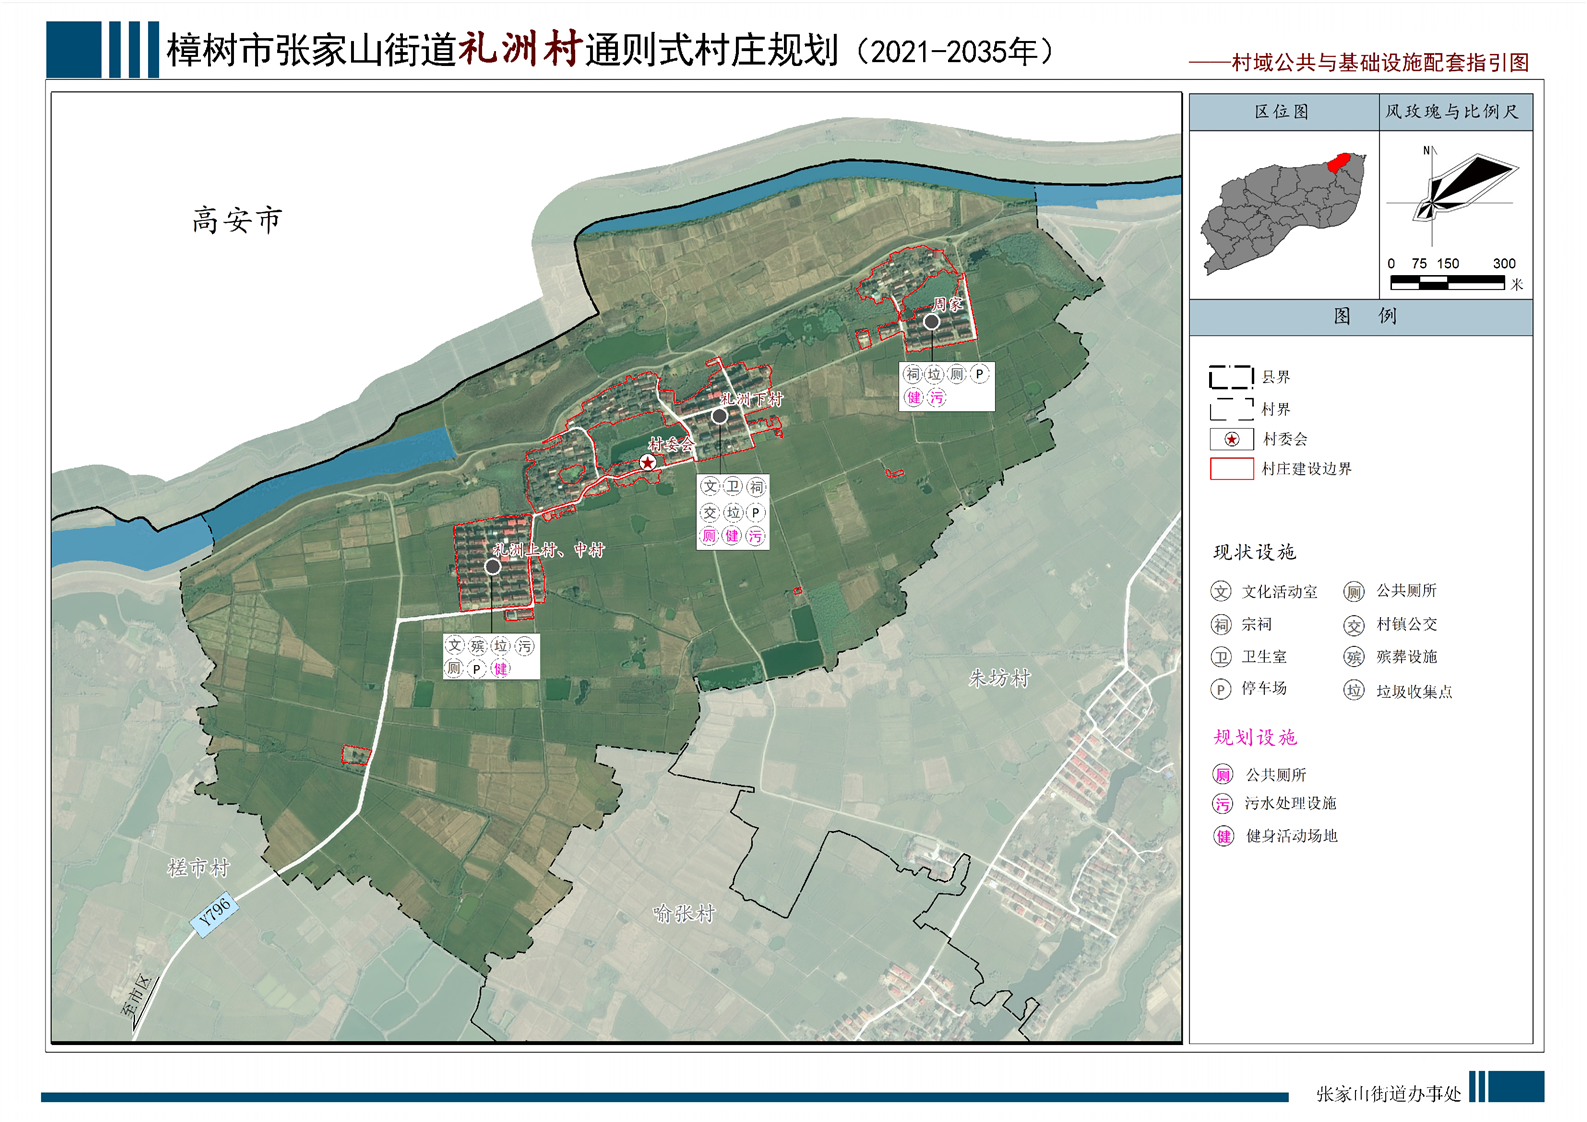Screen dimensions: 1587x1122
Task: Click the 卫 icon in the 礼洲下村 callout
Action: 733,487
